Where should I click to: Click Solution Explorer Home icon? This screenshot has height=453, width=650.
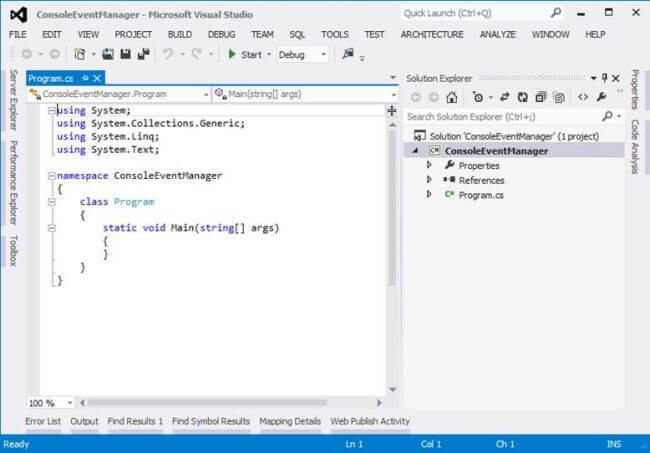click(452, 97)
